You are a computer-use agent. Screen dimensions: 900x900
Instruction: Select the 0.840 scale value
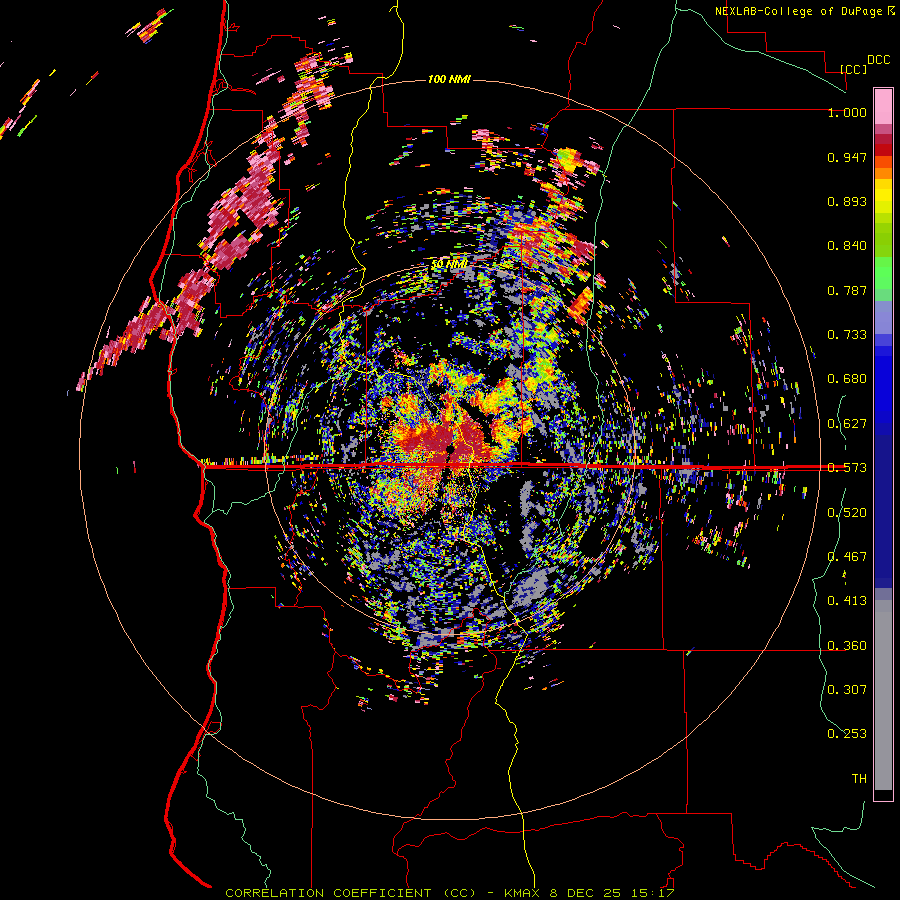847,246
